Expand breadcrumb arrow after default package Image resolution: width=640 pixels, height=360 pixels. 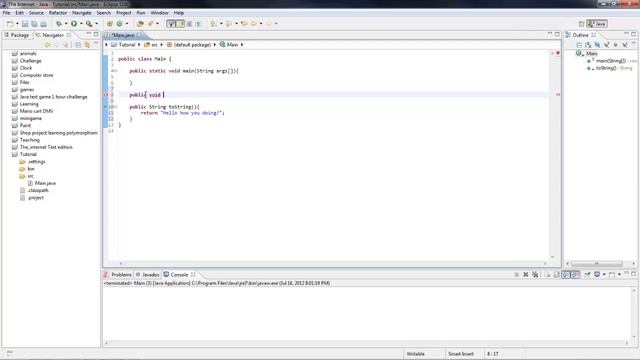215,44
